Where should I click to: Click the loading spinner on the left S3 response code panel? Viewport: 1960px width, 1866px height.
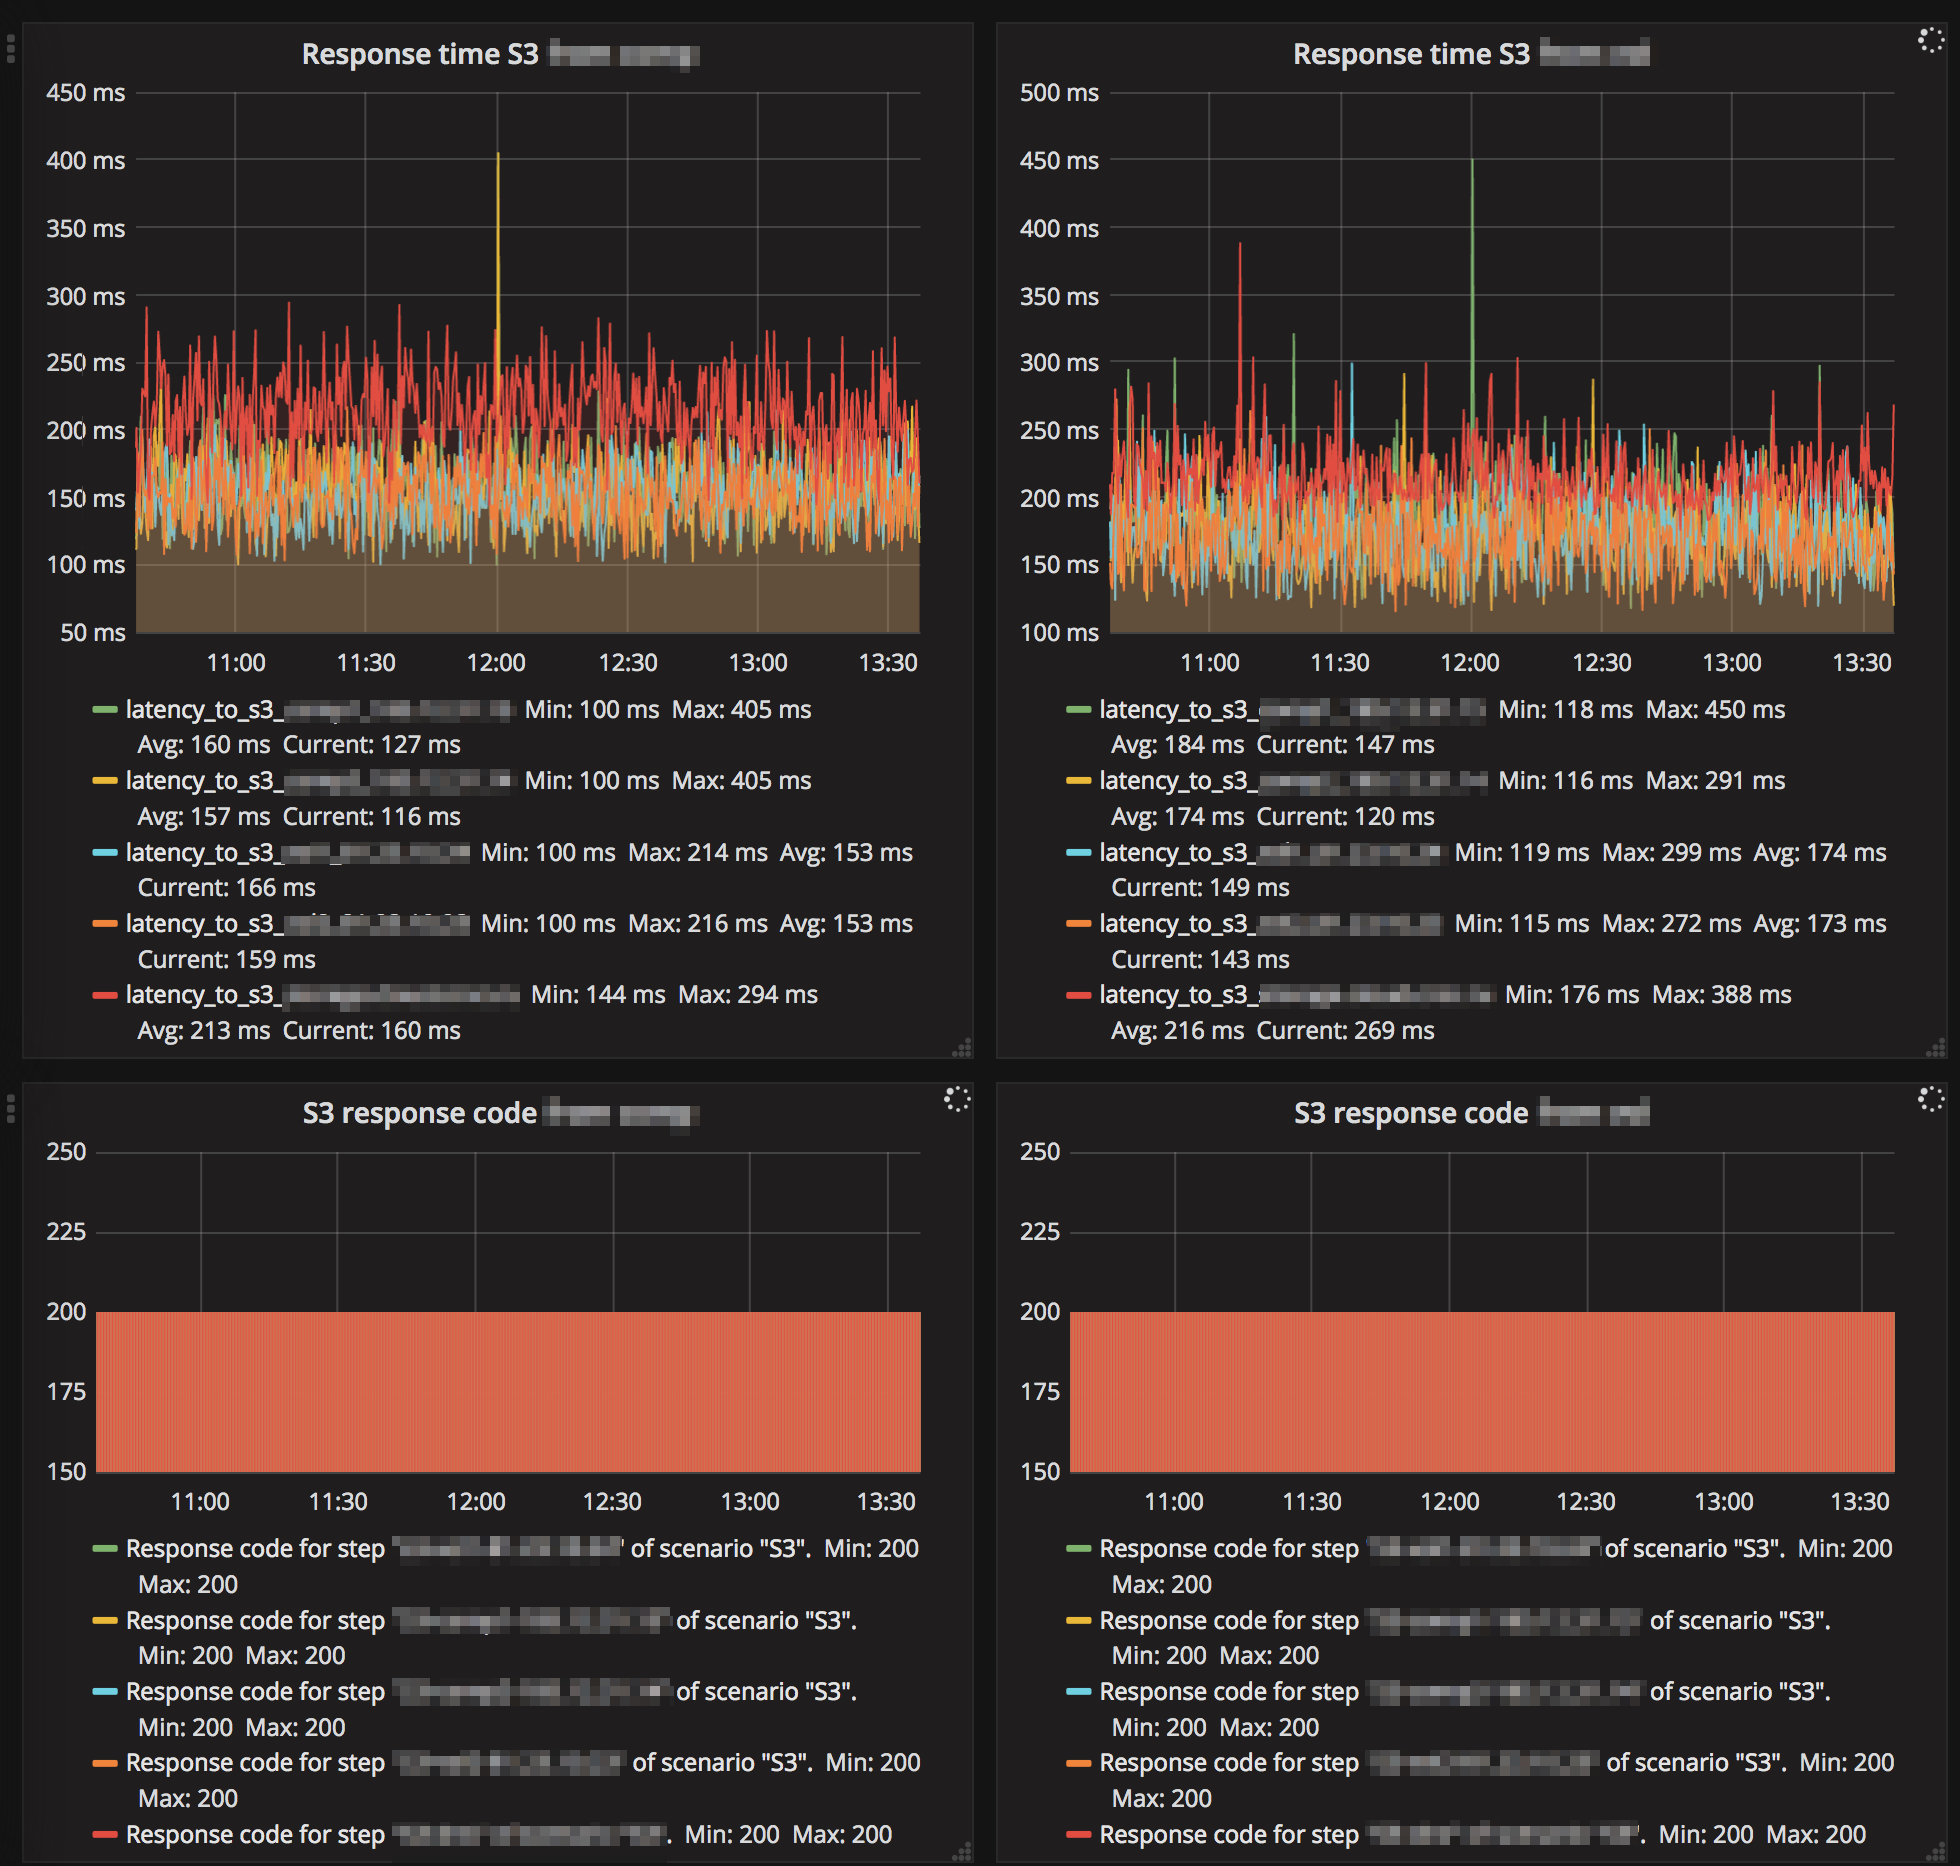click(957, 1099)
